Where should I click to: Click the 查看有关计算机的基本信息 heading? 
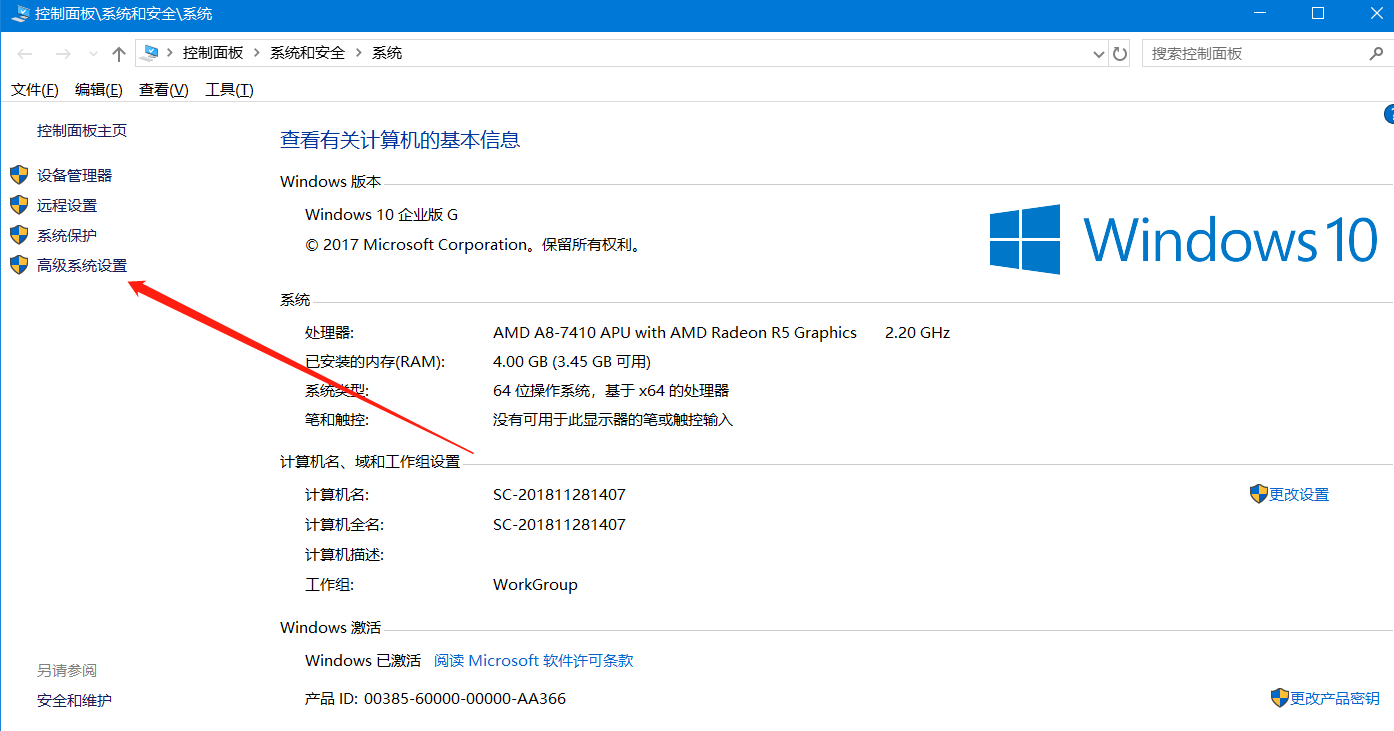[x=400, y=140]
